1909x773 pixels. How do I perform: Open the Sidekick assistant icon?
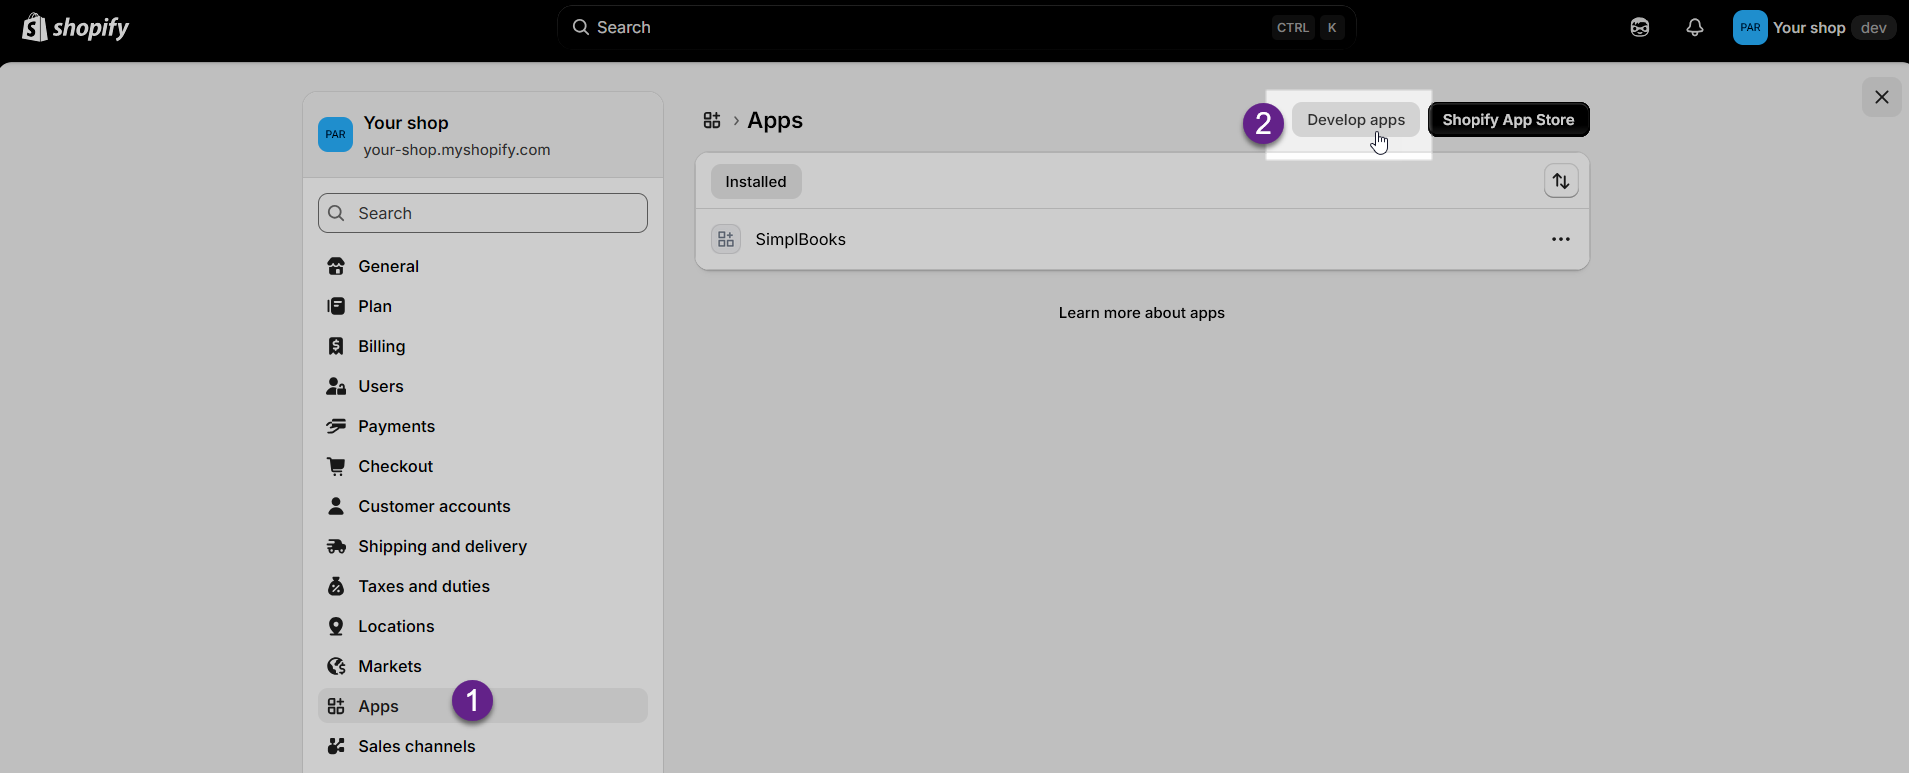[x=1639, y=28]
